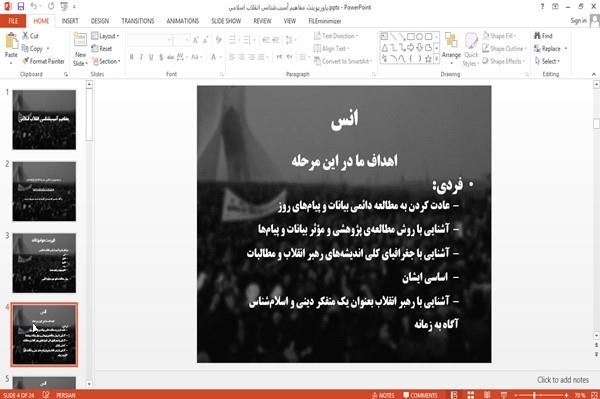This screenshot has width=600, height=399.
Task: Toggle NOTES pane in status bar
Action: click(383, 395)
